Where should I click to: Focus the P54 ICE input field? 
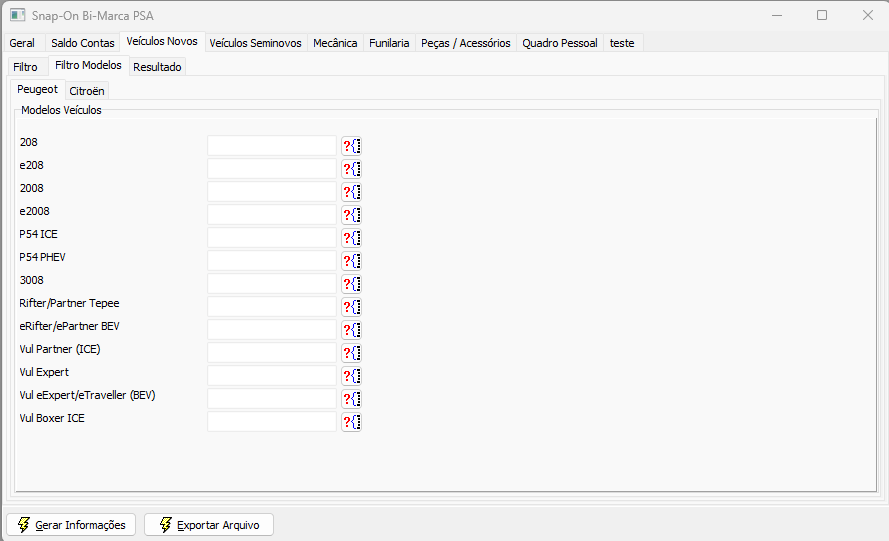pos(272,238)
